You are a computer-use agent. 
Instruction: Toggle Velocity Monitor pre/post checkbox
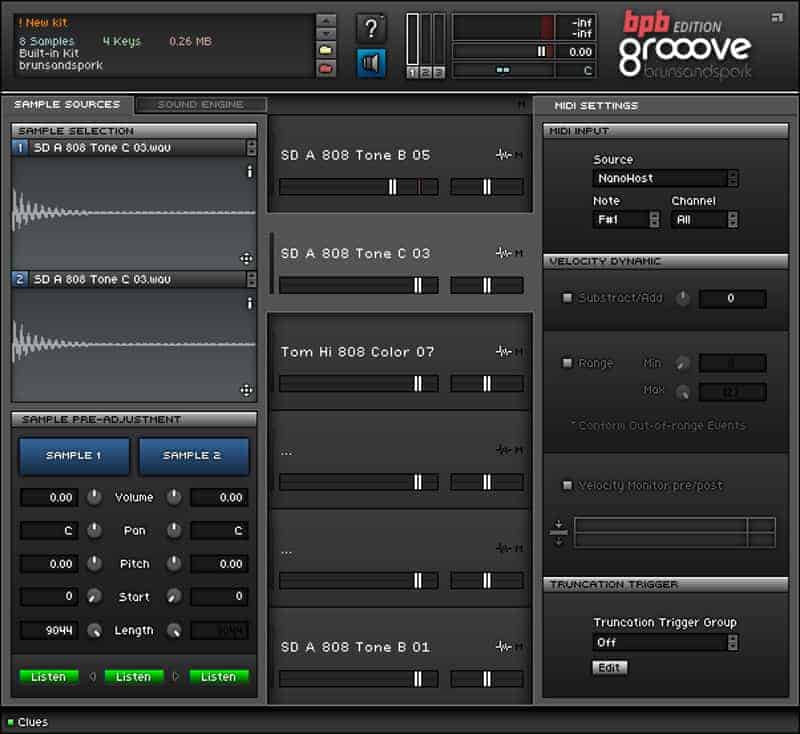tap(568, 486)
